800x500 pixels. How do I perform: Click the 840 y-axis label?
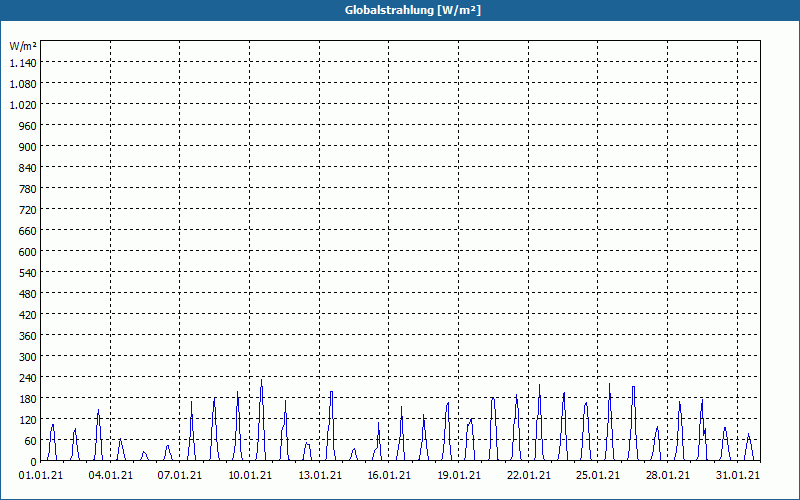[28, 168]
